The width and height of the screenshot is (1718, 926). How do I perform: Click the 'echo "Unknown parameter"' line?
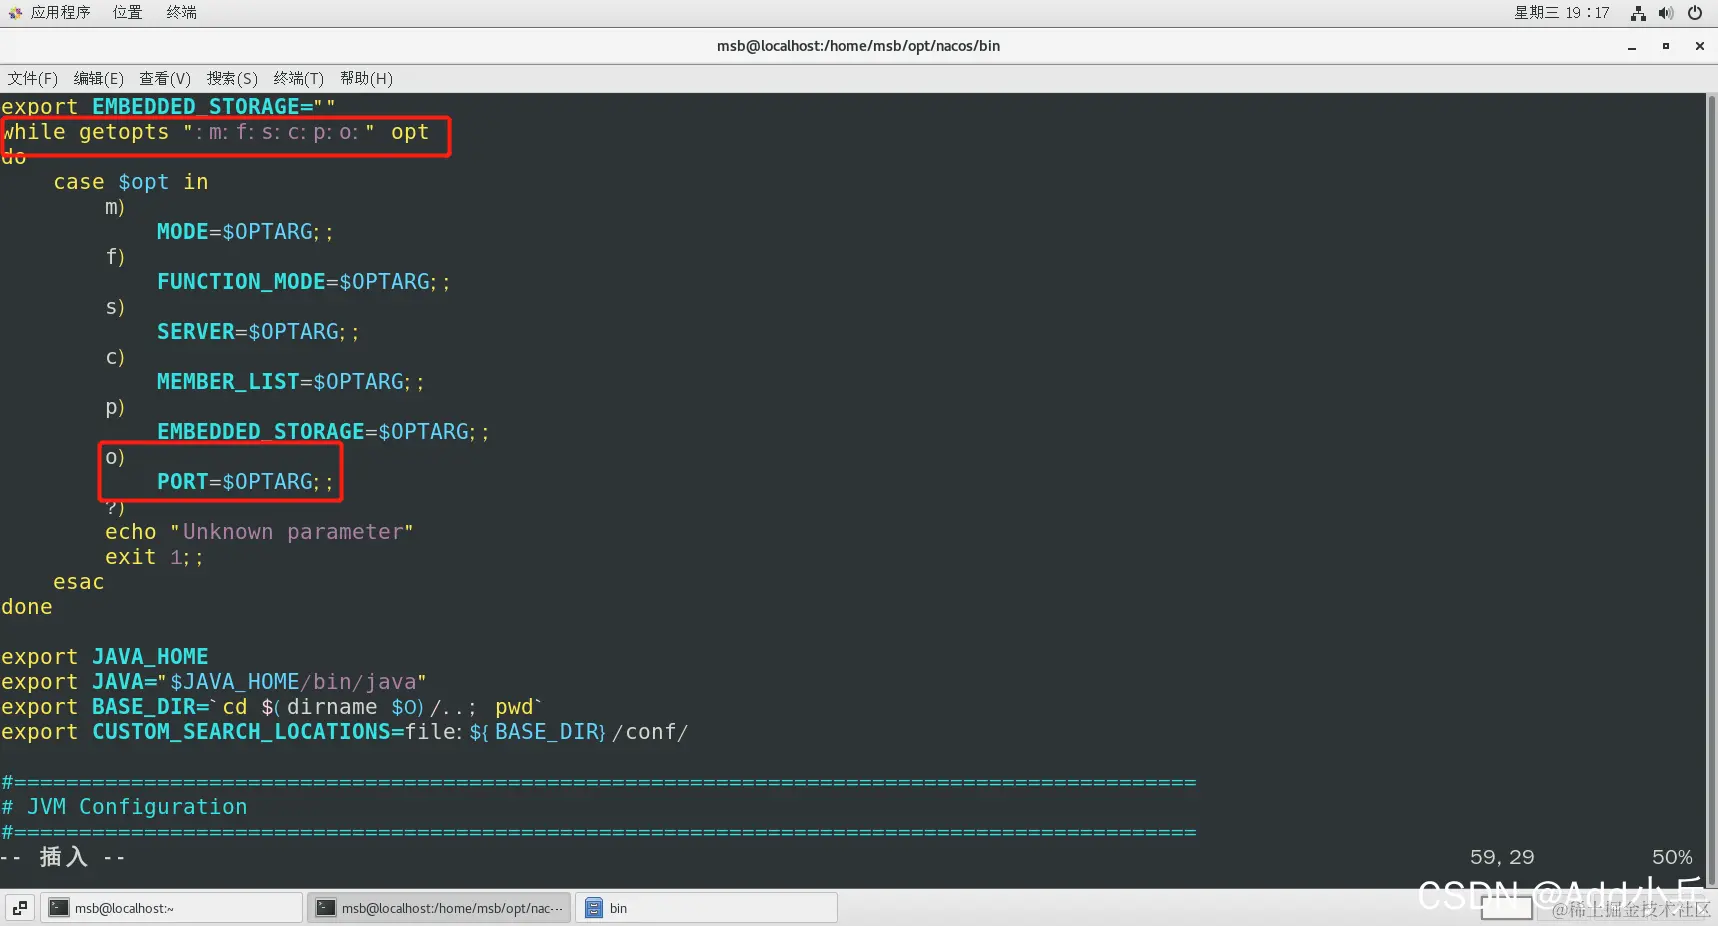(x=259, y=532)
